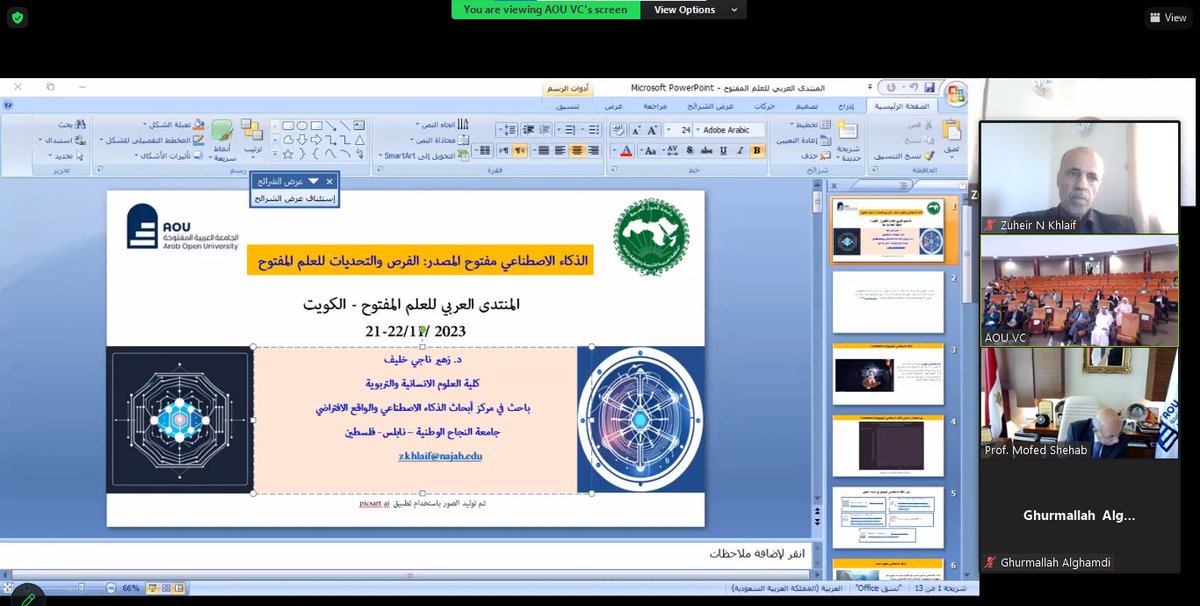Click the Select (تحديد) button
1200x606 pixels.
[66, 155]
